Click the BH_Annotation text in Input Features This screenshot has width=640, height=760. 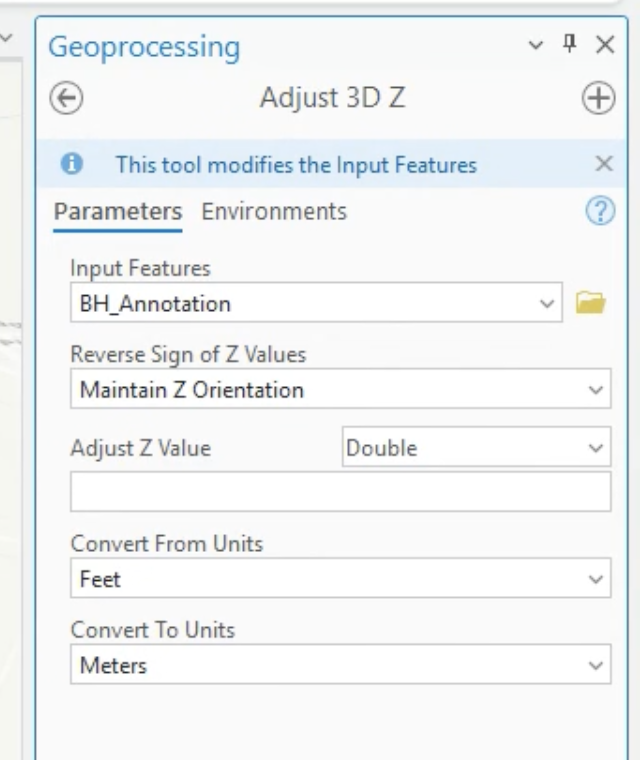(x=155, y=304)
